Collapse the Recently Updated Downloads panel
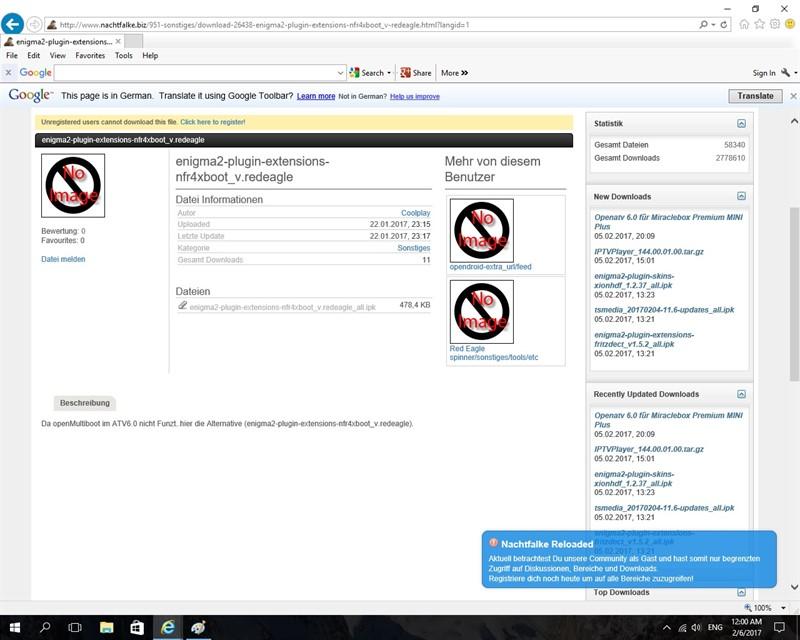Viewport: 800px width, 640px height. [741, 394]
